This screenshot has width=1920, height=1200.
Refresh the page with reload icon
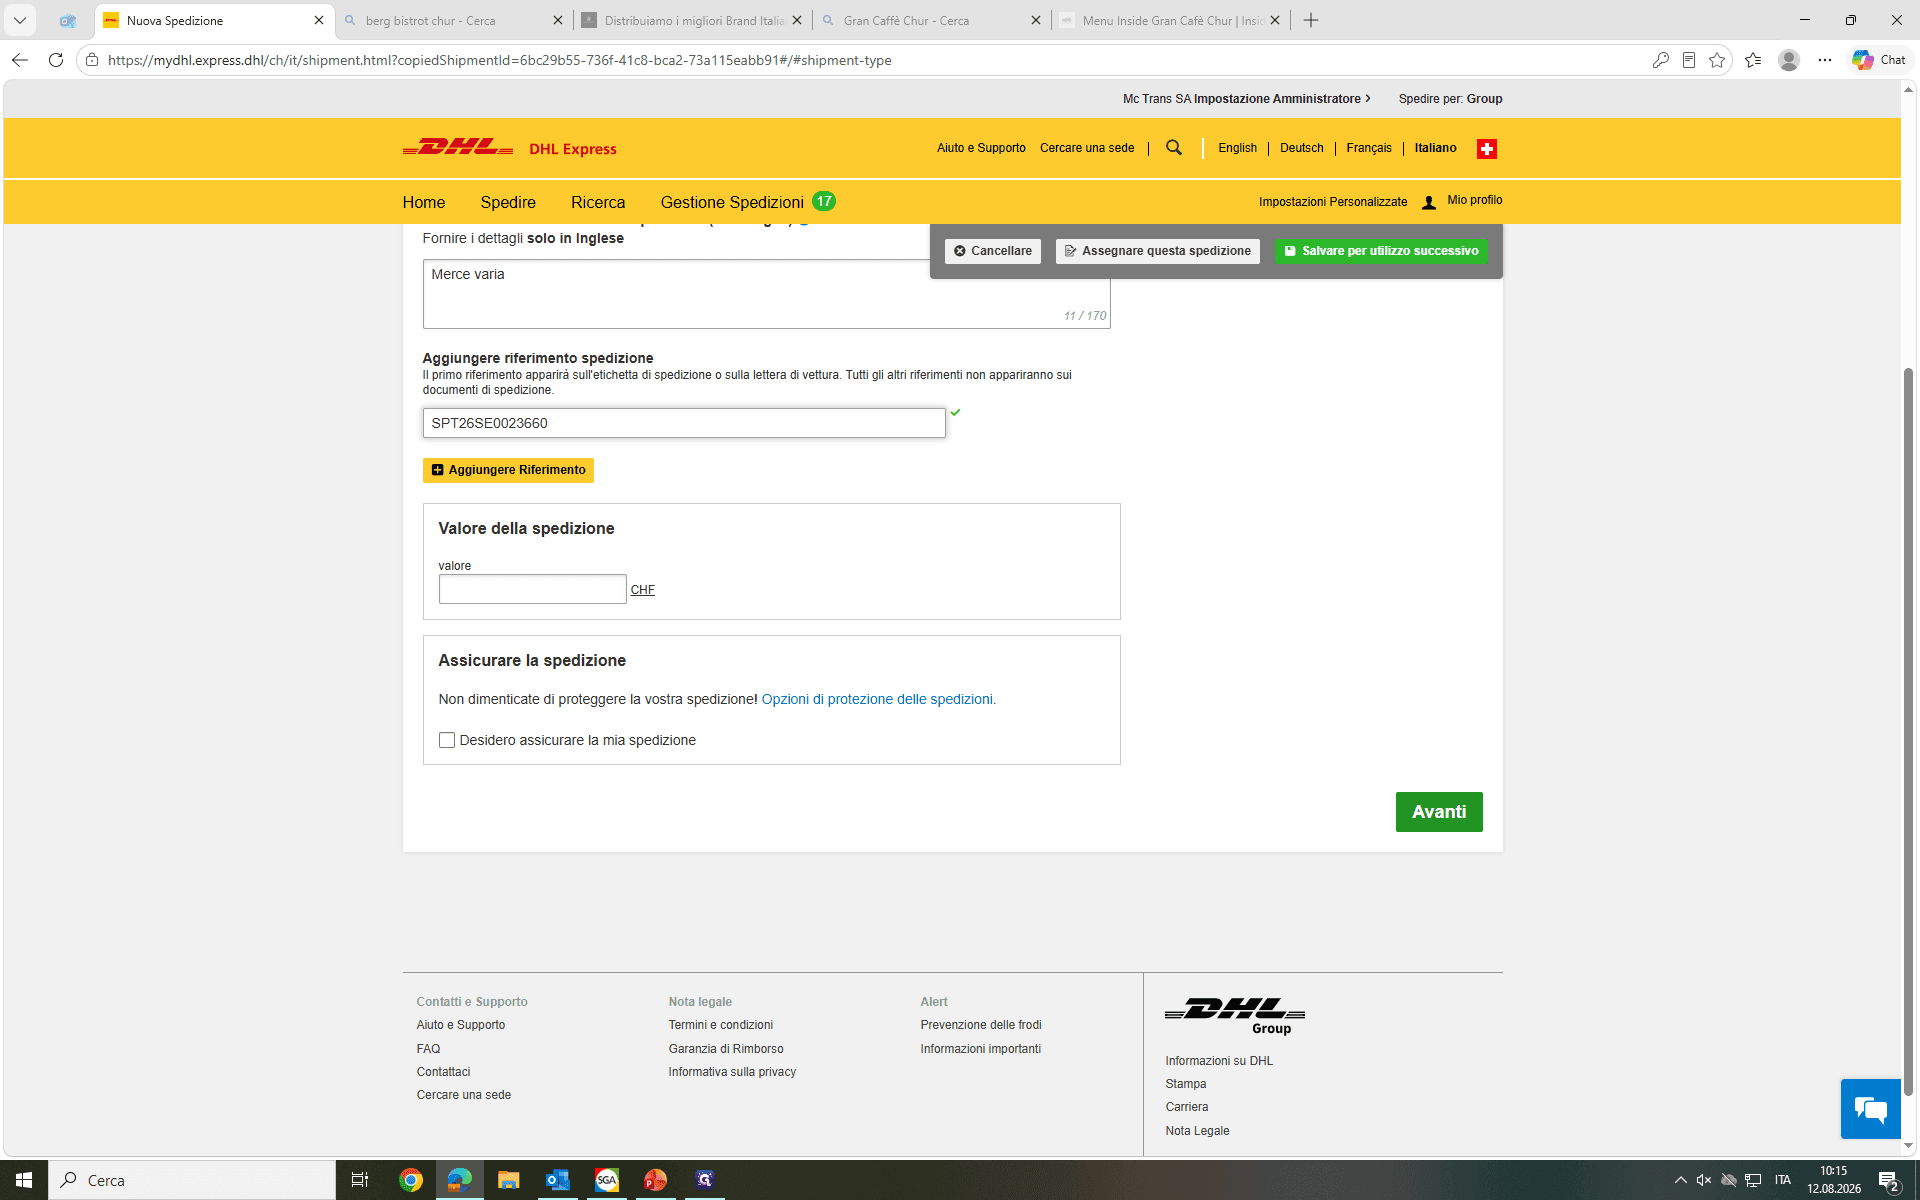[56, 60]
